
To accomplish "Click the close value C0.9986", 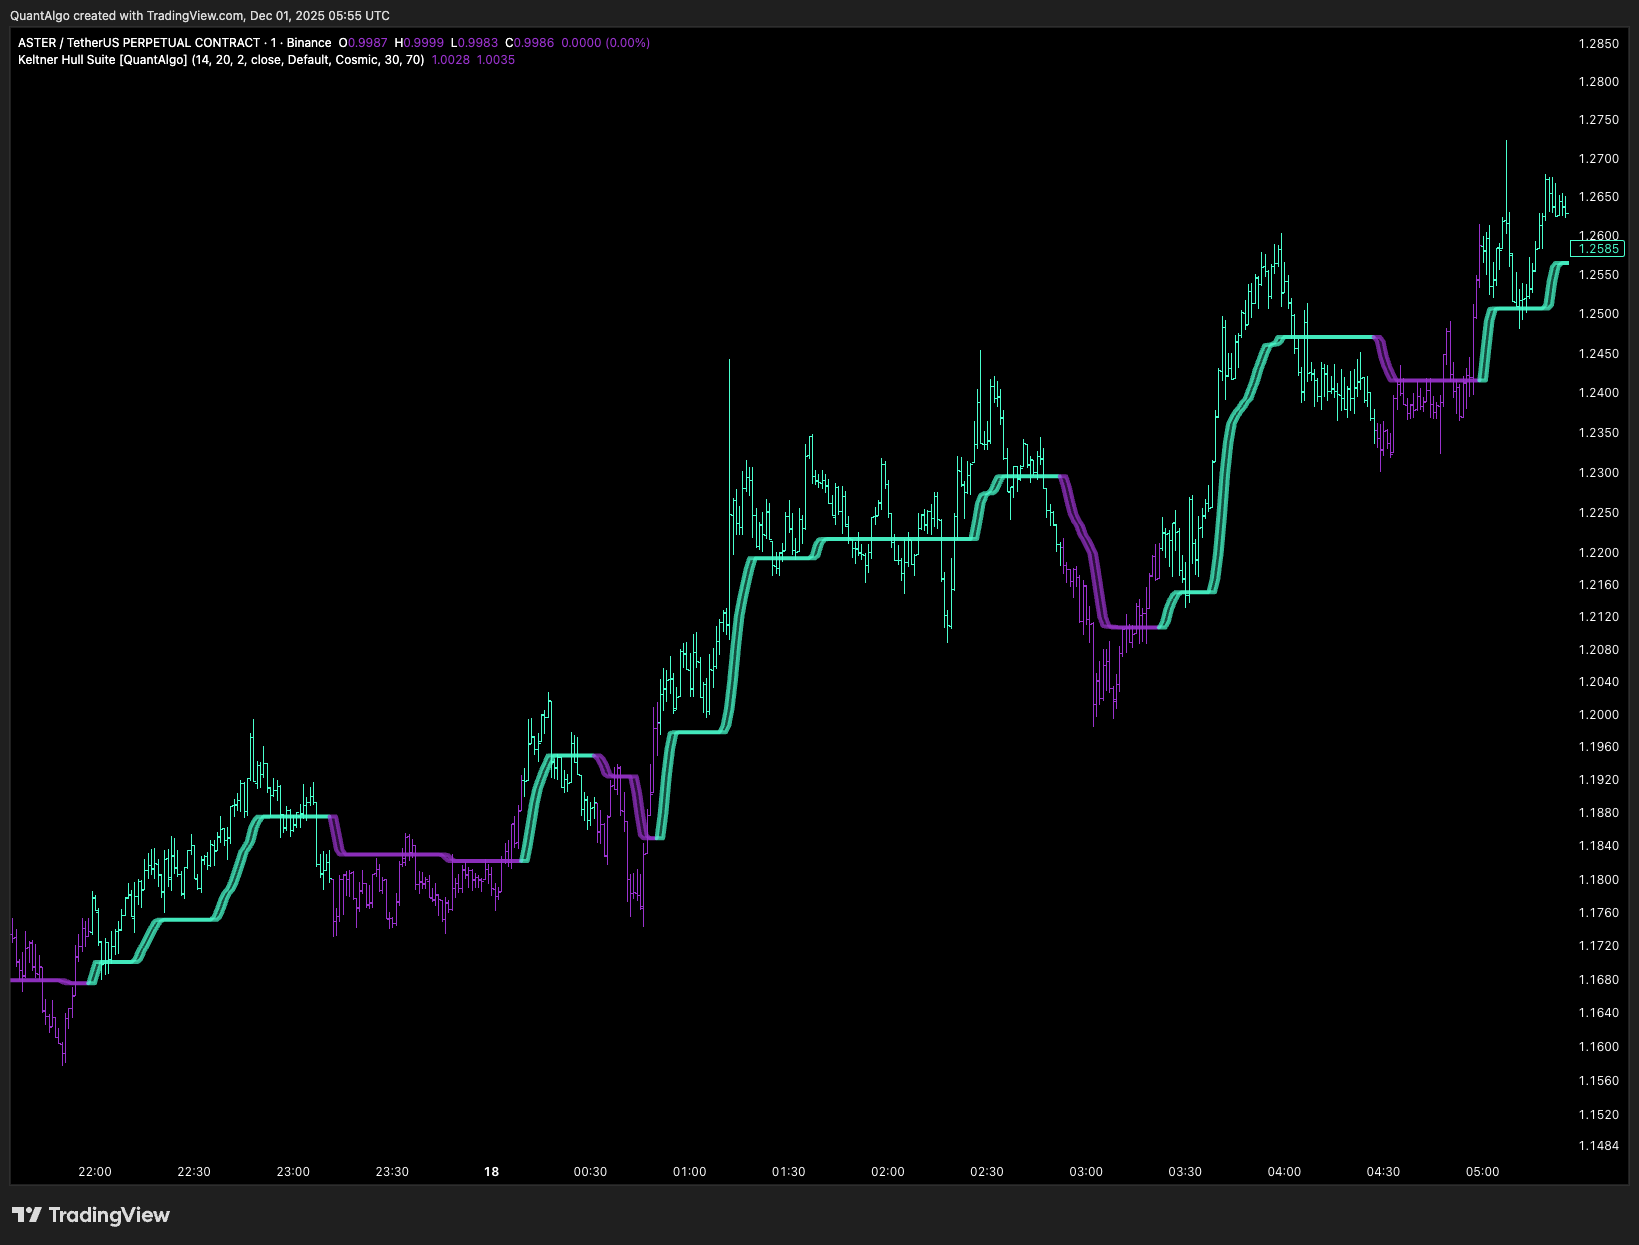I will [529, 43].
